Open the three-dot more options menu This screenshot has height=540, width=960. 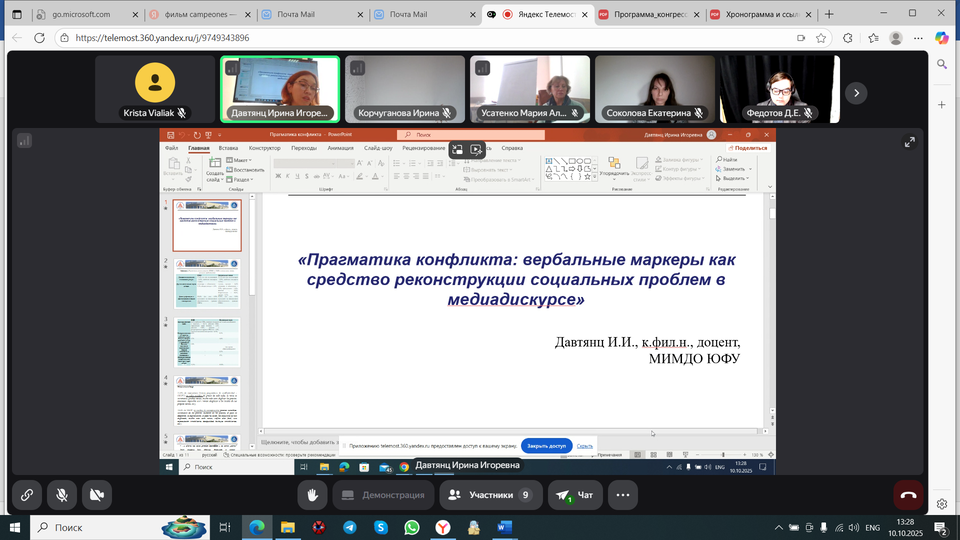click(x=623, y=494)
